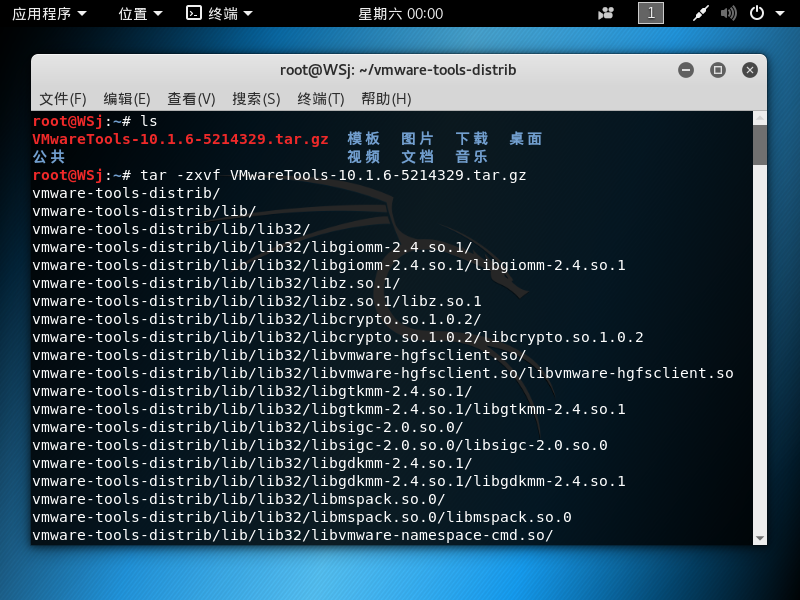Open 编辑(E) menu in terminal
The image size is (800, 600).
127,98
